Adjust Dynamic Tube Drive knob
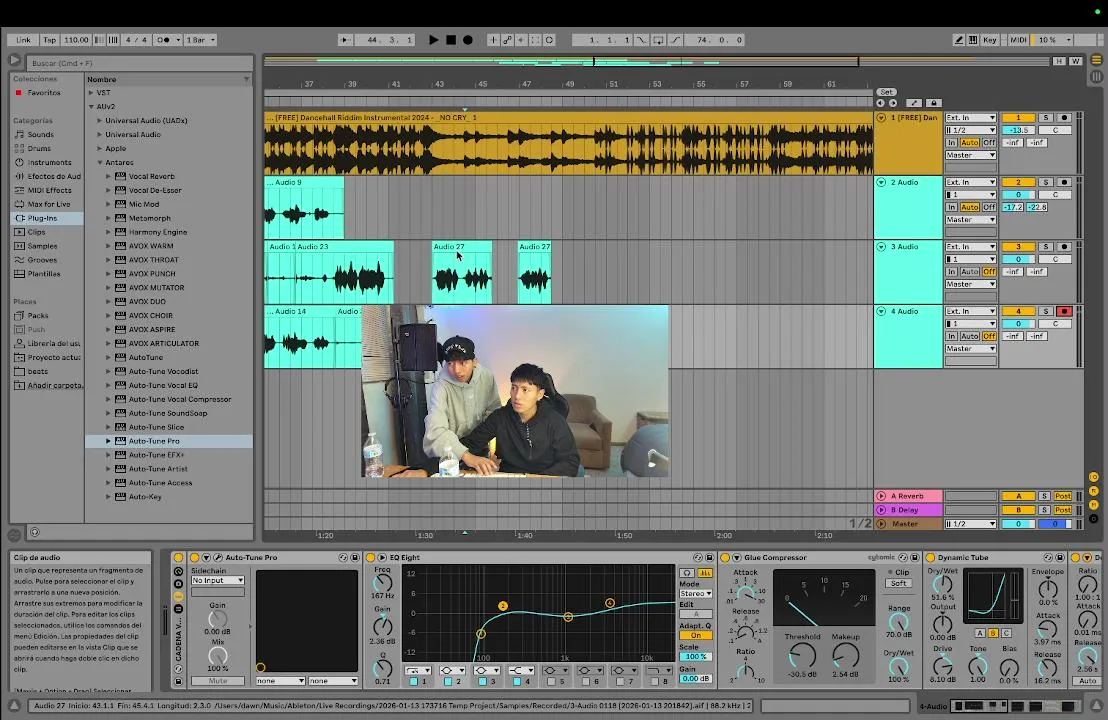The image size is (1108, 720). 942,666
